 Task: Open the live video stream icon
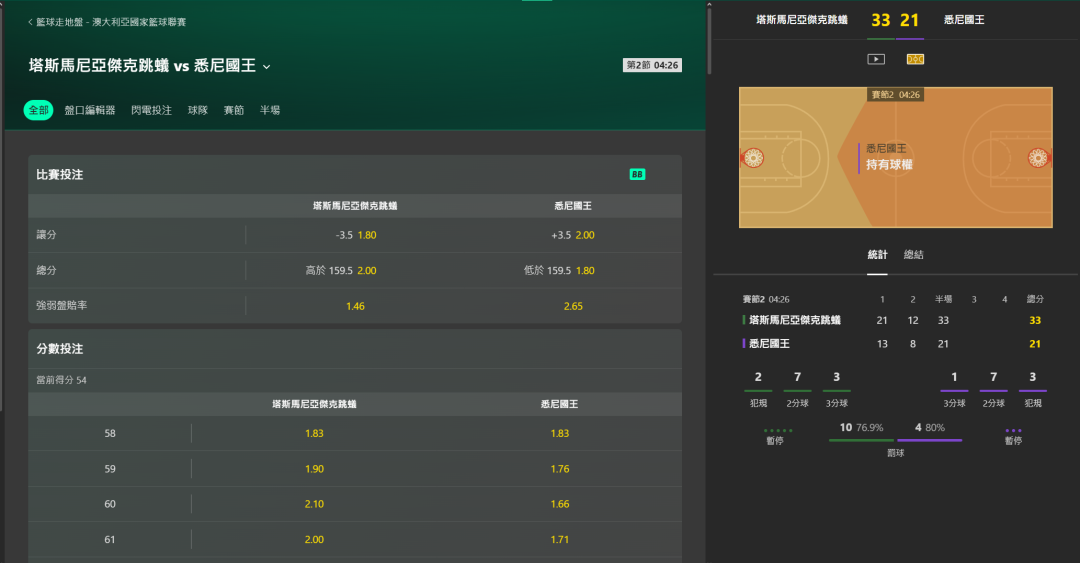(x=875, y=59)
